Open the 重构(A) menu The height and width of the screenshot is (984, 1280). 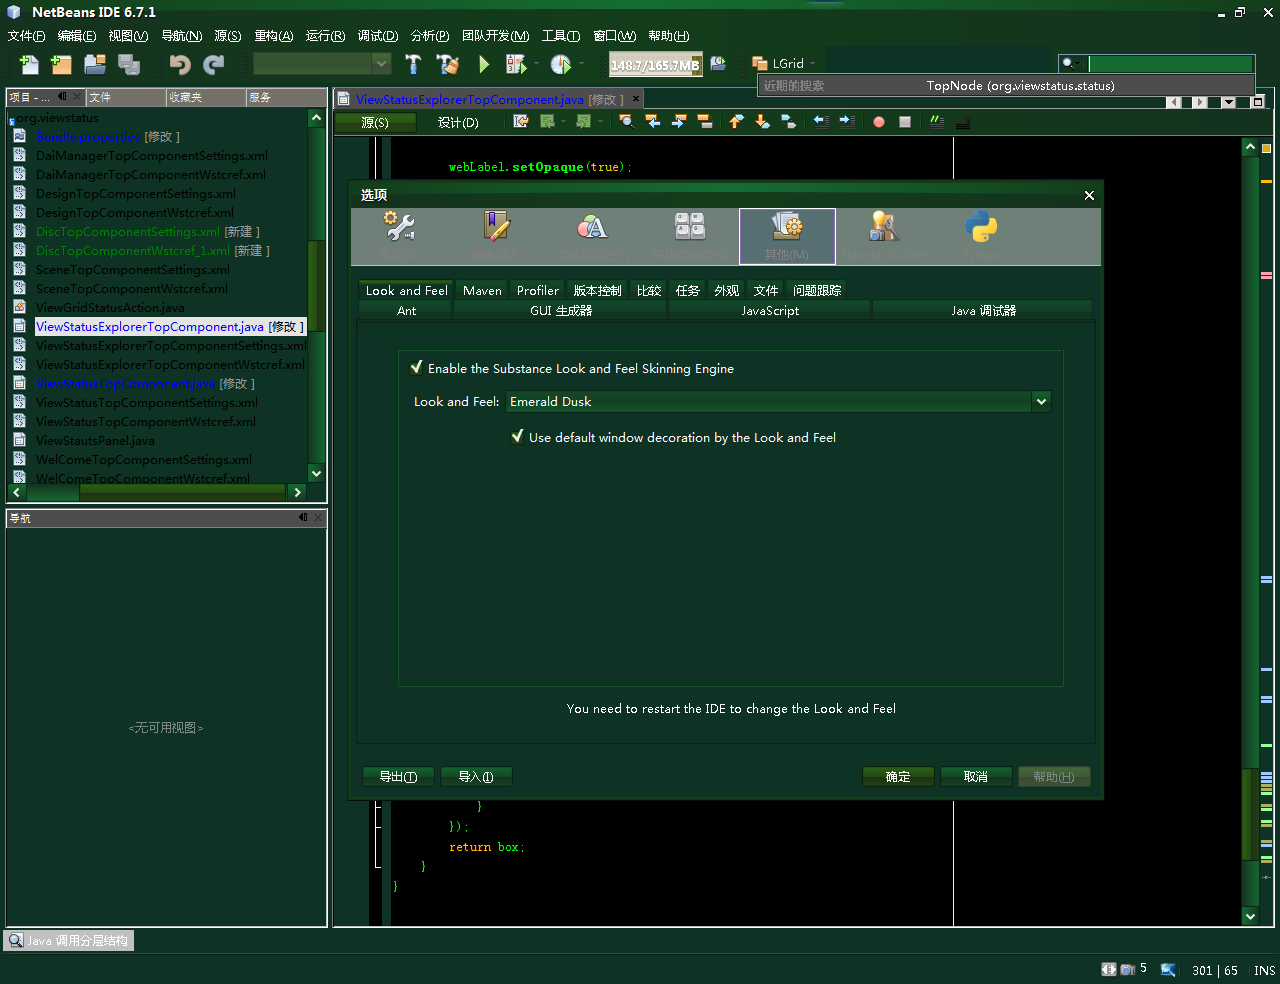[x=274, y=36]
